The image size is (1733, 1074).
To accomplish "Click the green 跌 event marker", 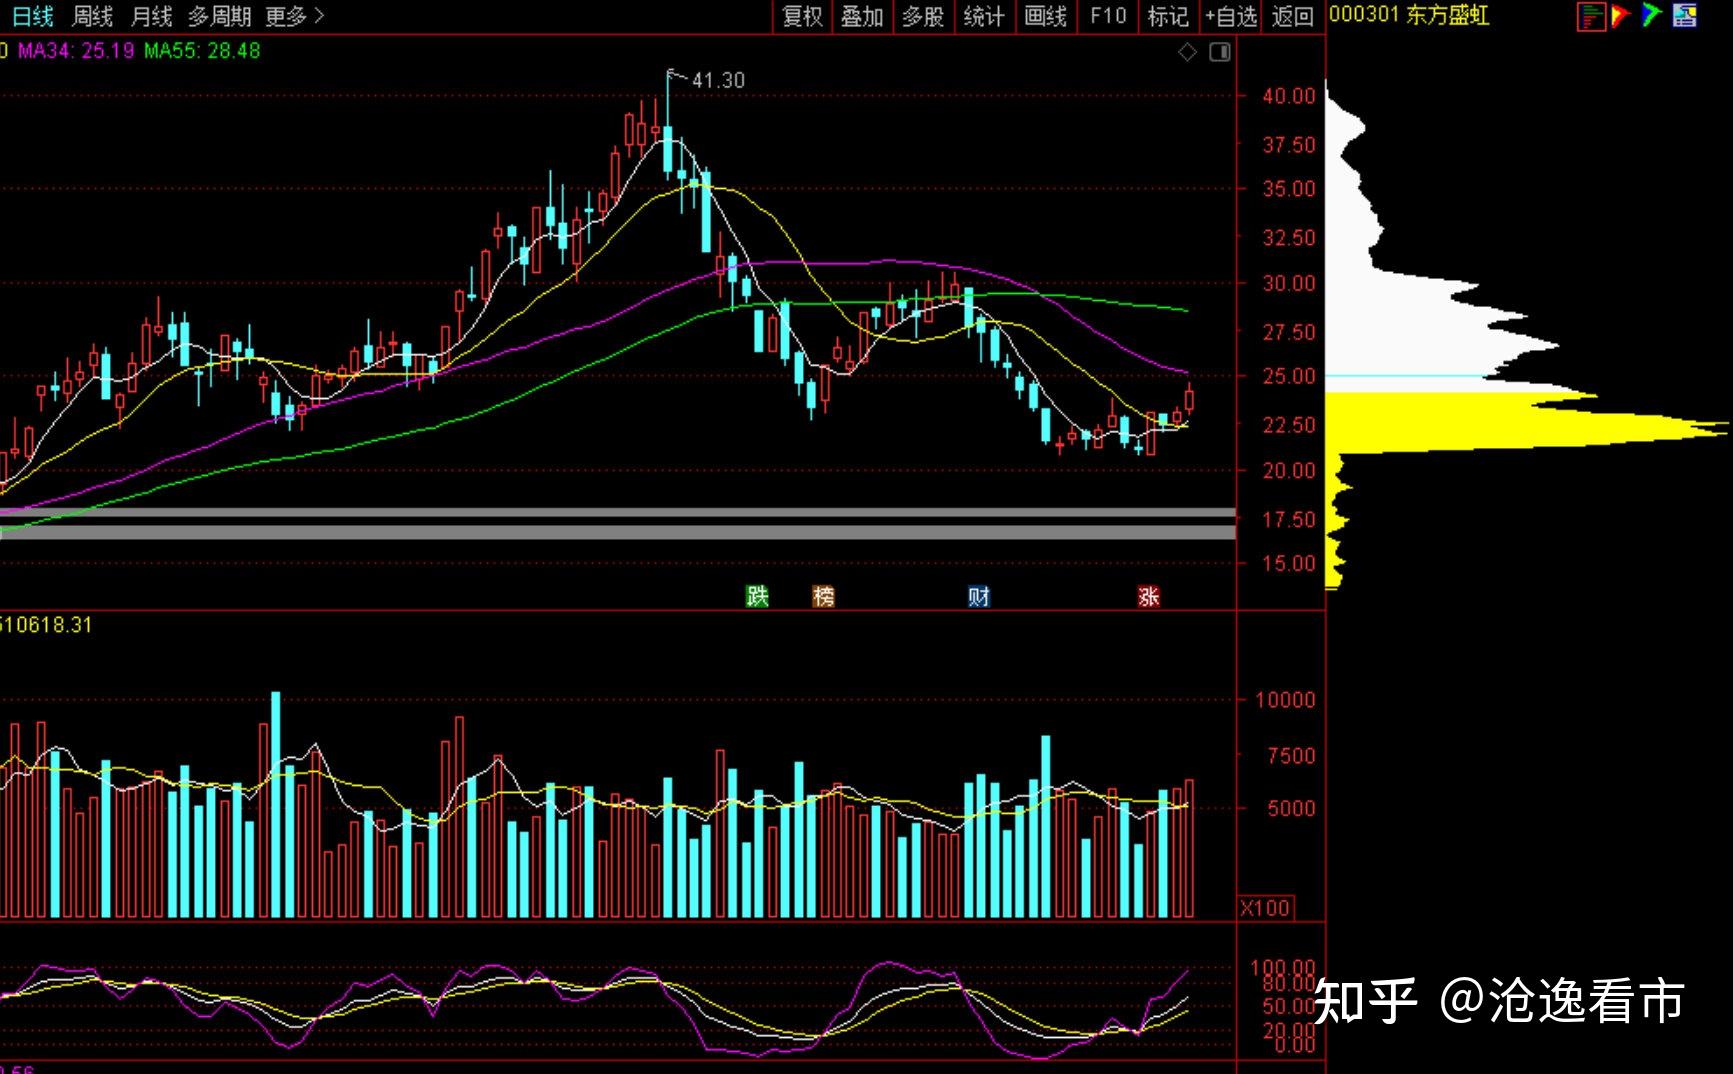I will click(757, 597).
